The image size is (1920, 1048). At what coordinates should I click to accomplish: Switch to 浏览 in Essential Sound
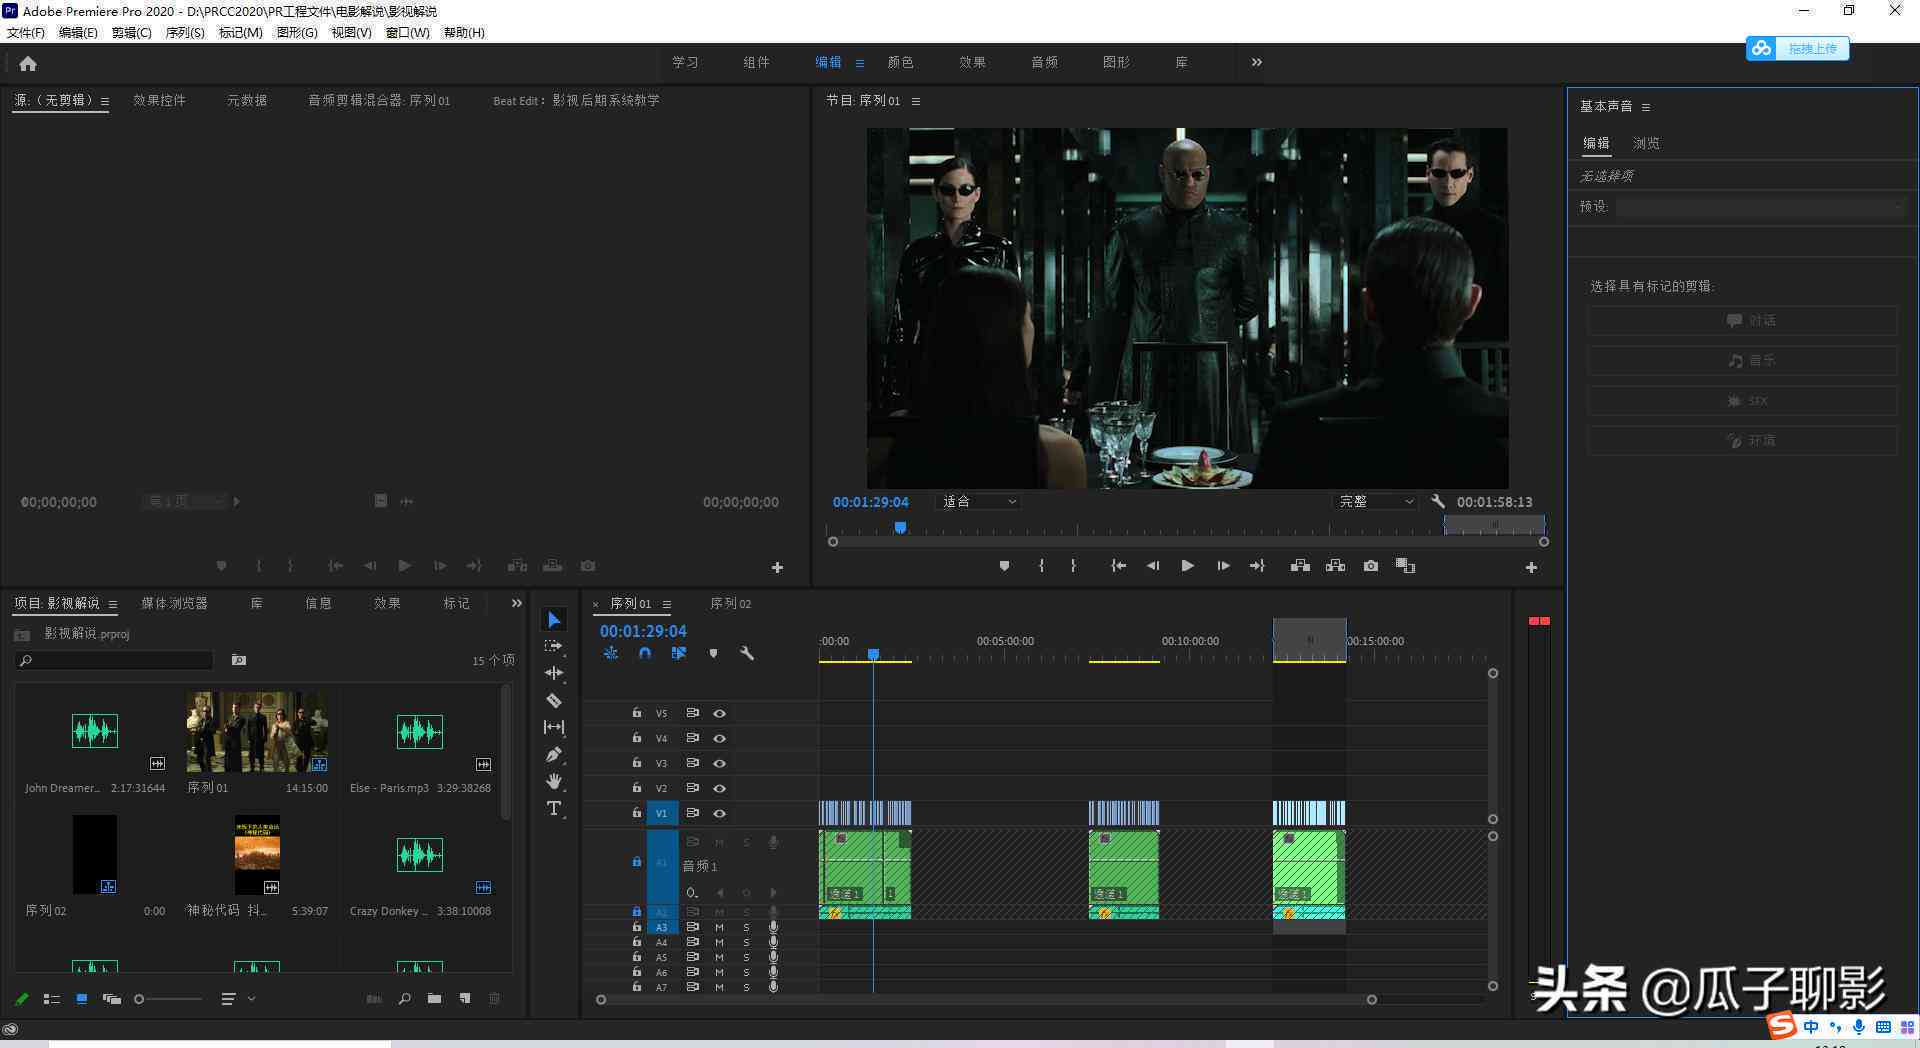coord(1646,143)
